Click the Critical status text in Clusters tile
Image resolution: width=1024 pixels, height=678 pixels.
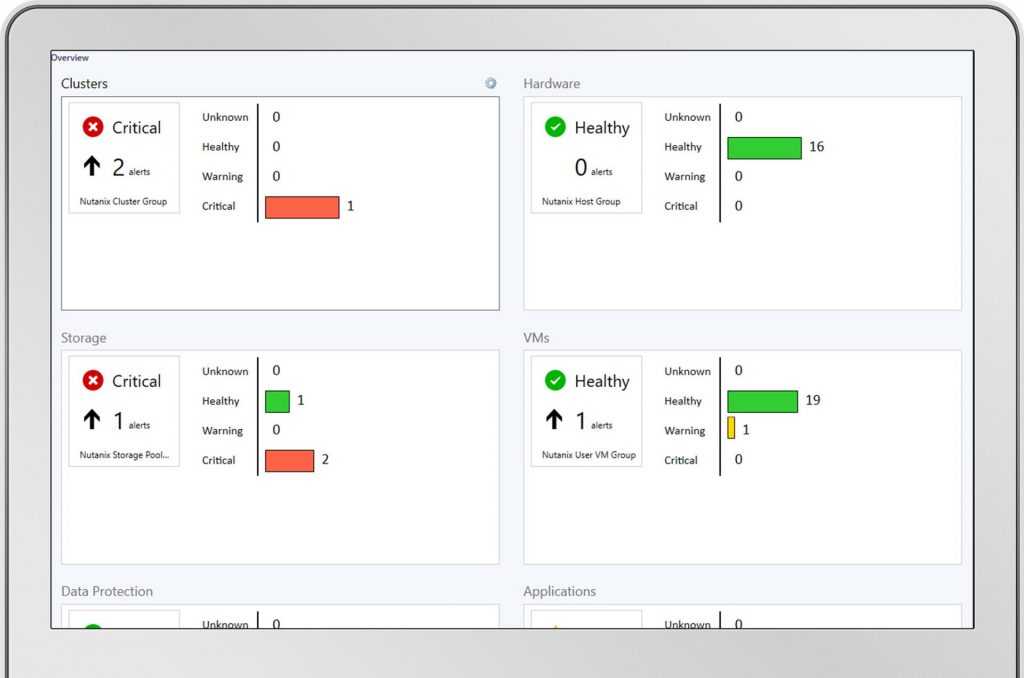[x=136, y=127]
